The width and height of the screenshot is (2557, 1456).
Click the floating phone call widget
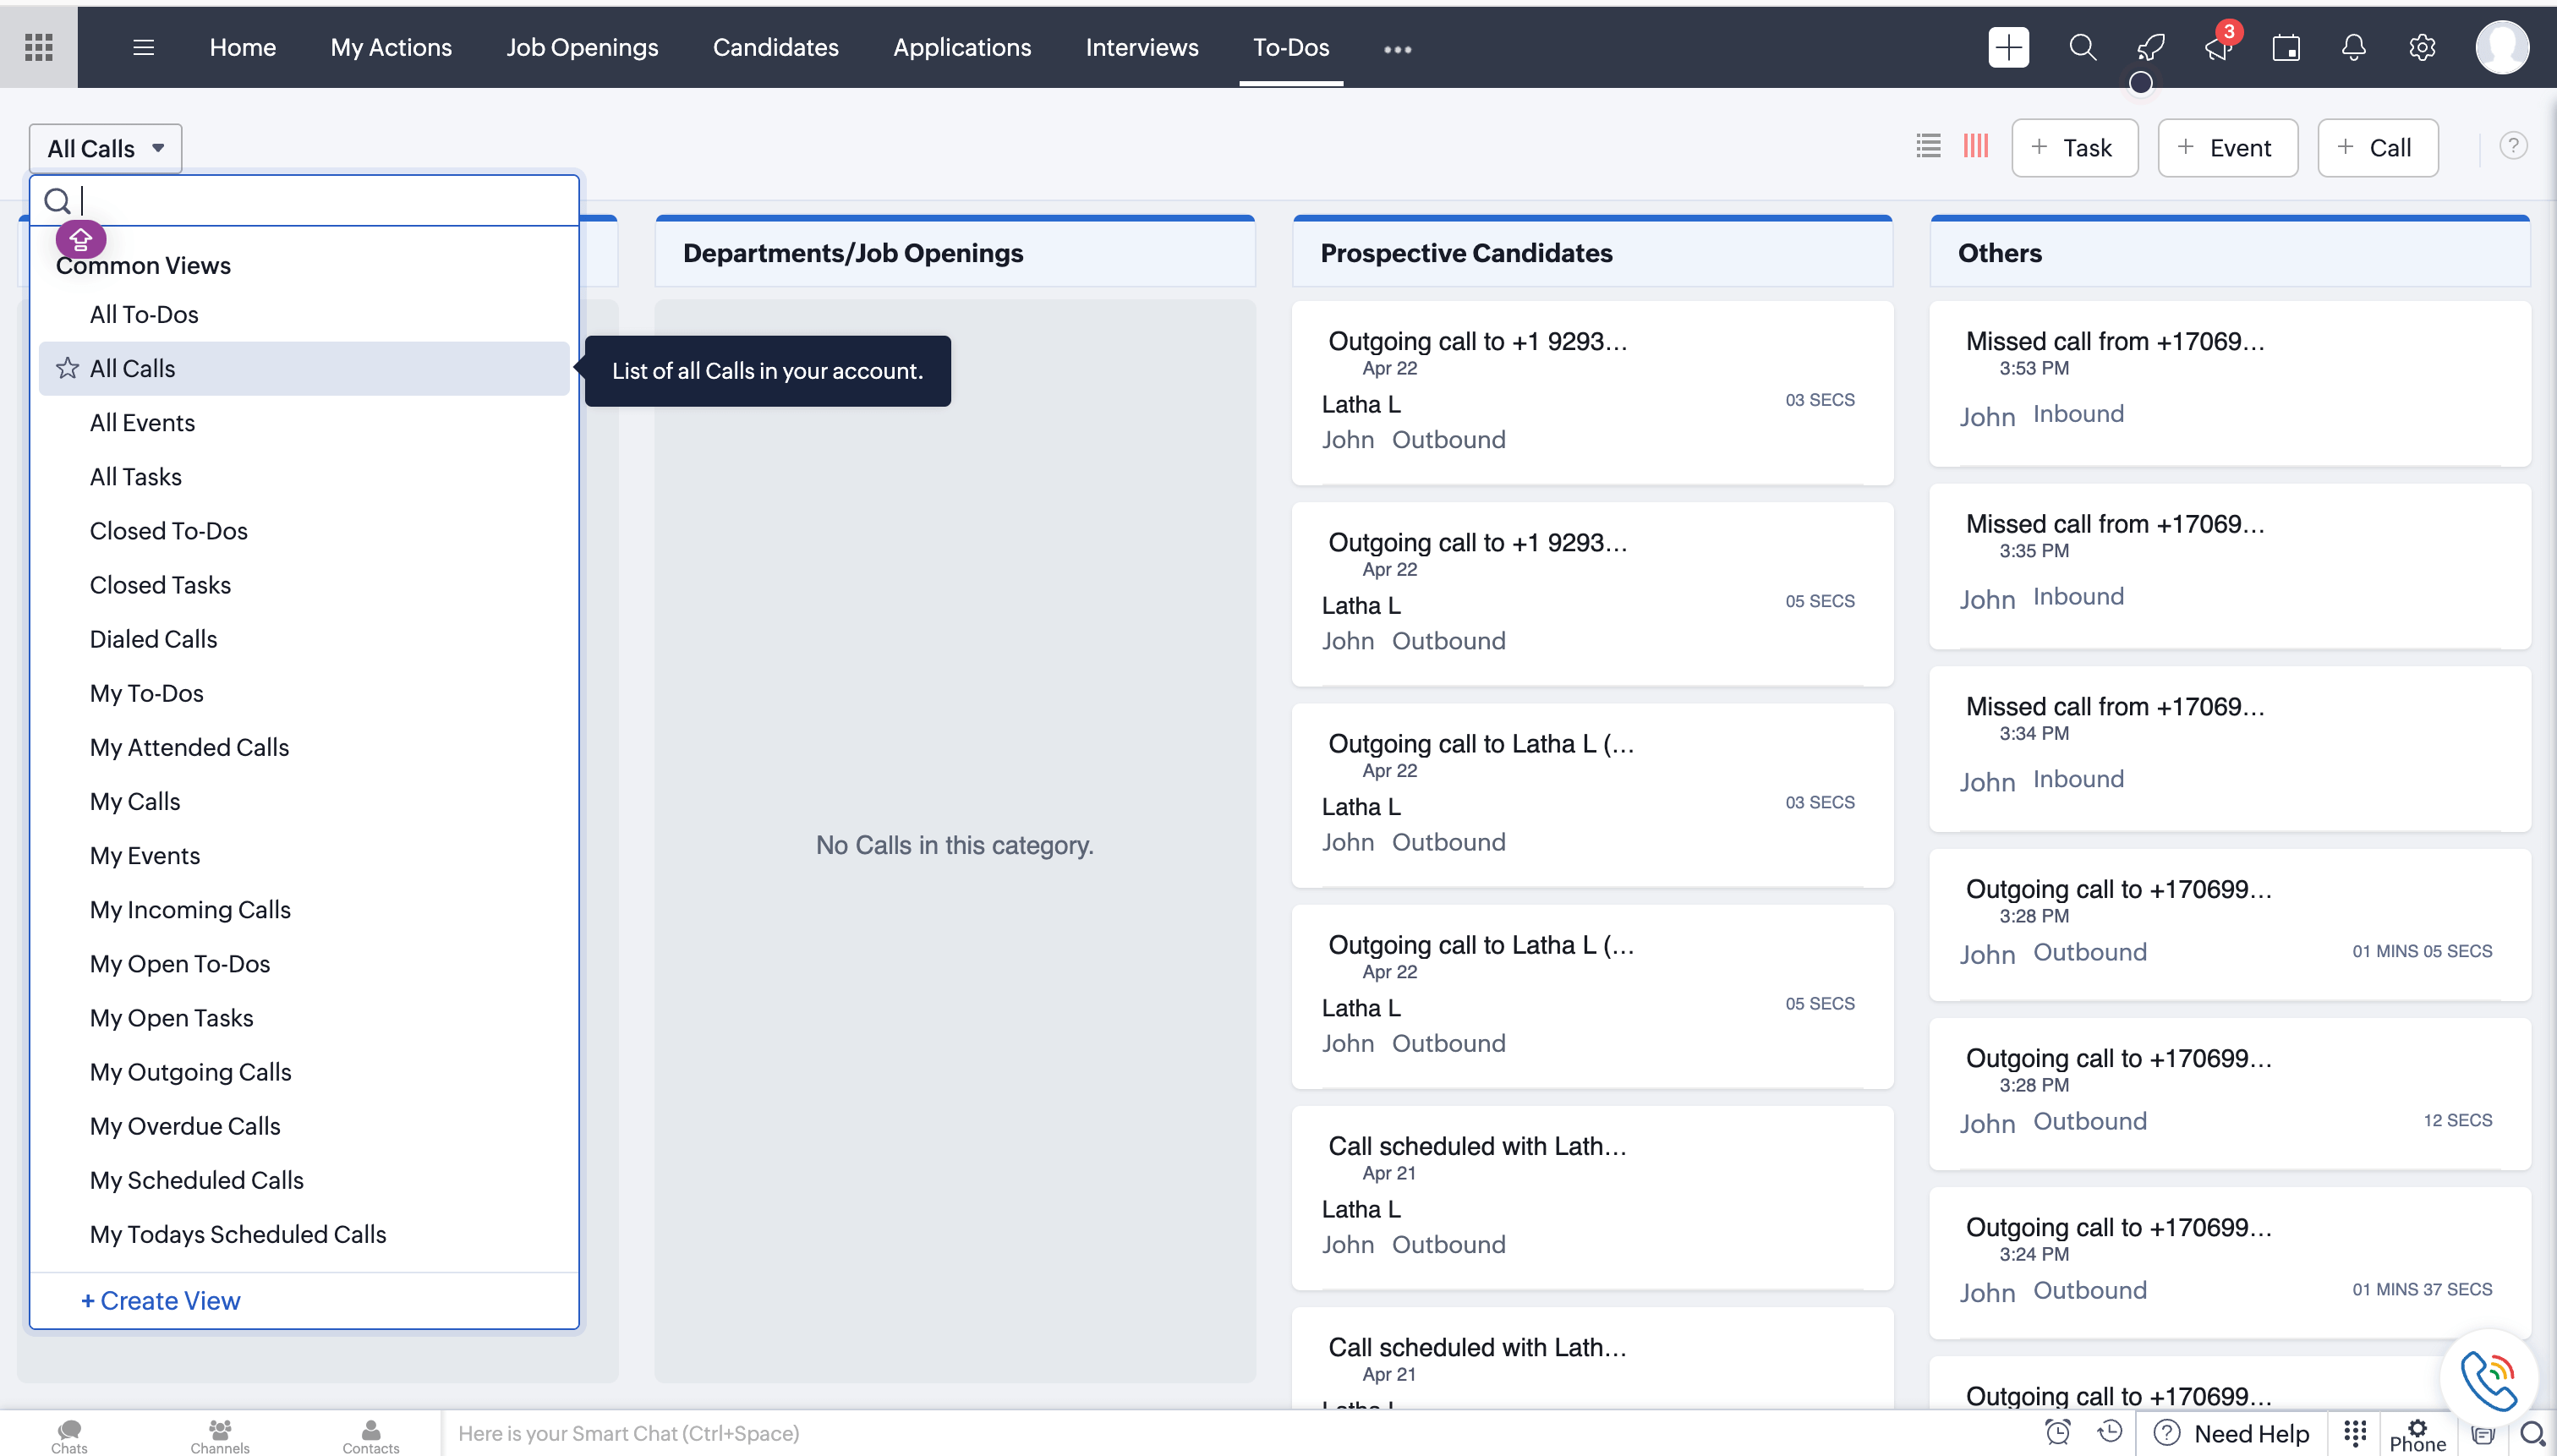(x=2488, y=1379)
